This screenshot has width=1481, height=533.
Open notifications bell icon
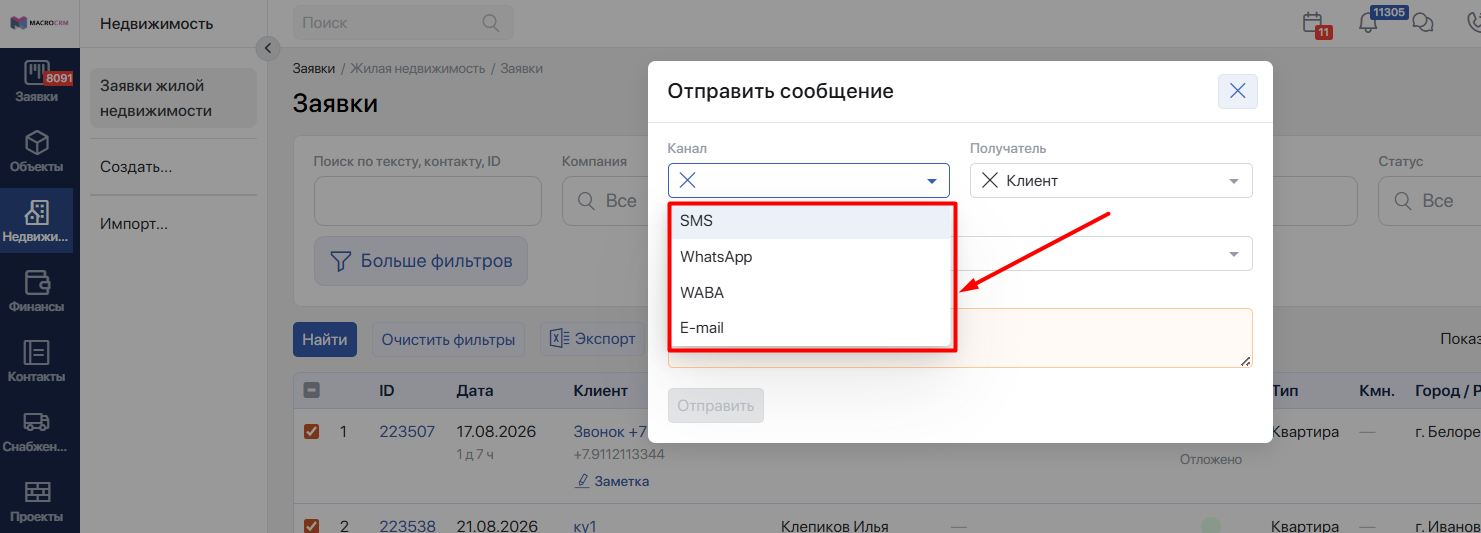[1368, 22]
